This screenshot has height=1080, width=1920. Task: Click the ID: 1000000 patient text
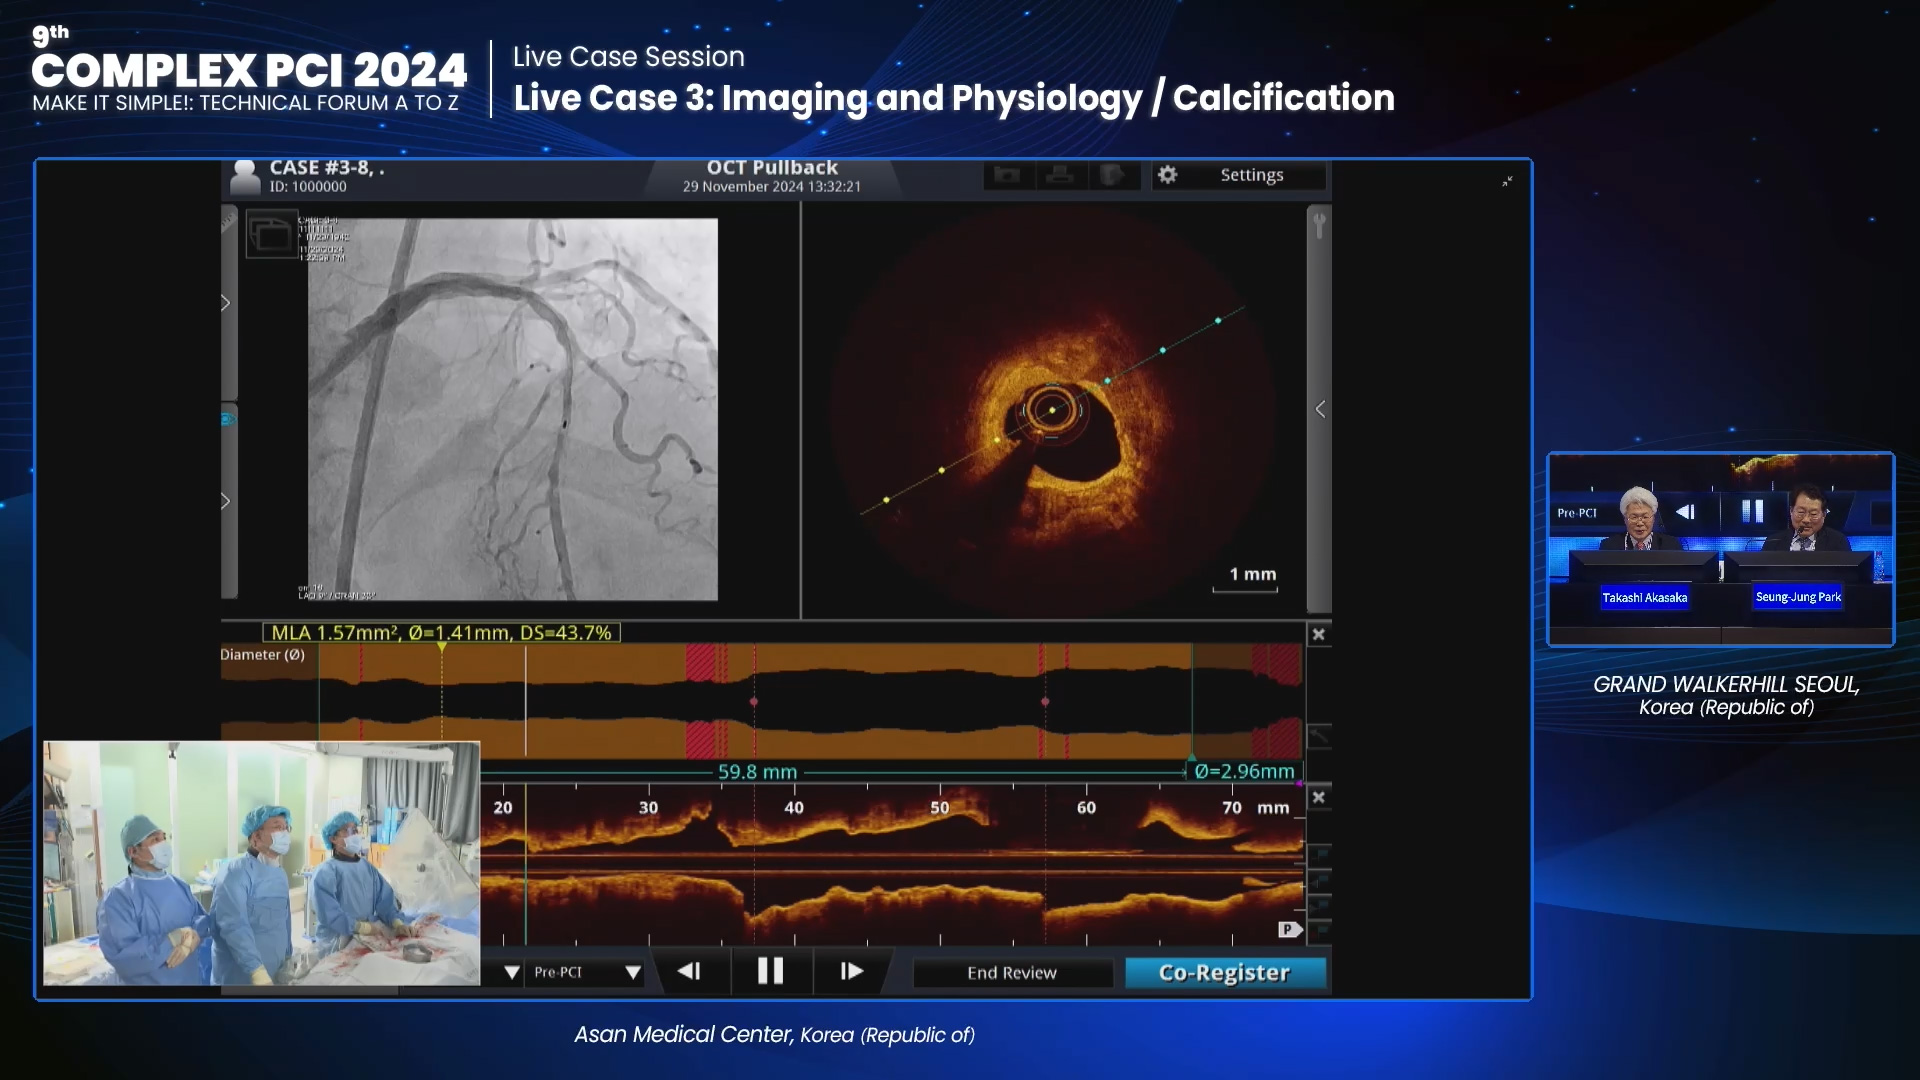coord(308,187)
